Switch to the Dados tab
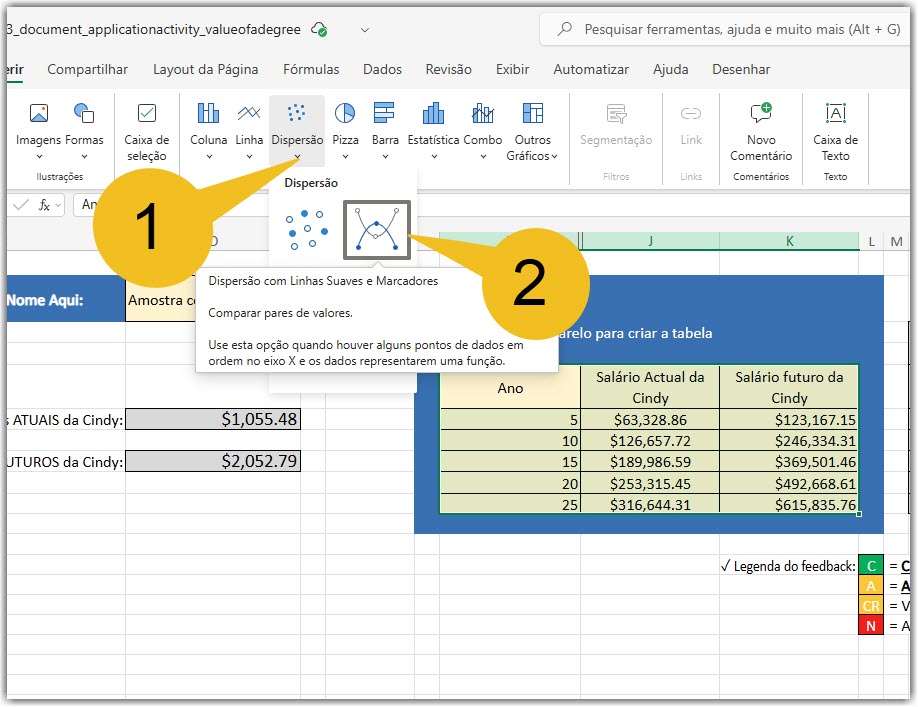This screenshot has height=707, width=918. tap(382, 70)
